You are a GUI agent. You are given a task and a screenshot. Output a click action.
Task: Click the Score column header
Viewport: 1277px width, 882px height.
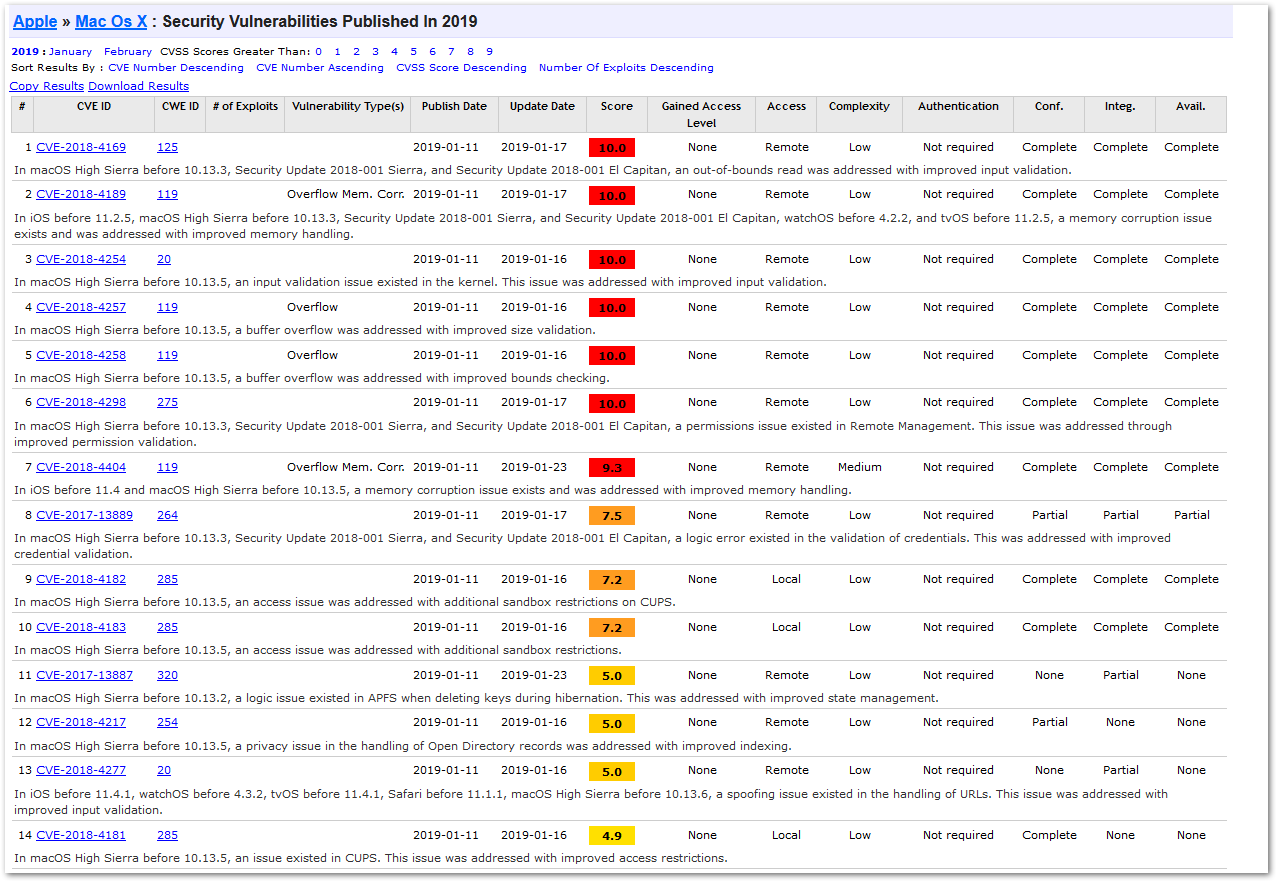[x=617, y=107]
